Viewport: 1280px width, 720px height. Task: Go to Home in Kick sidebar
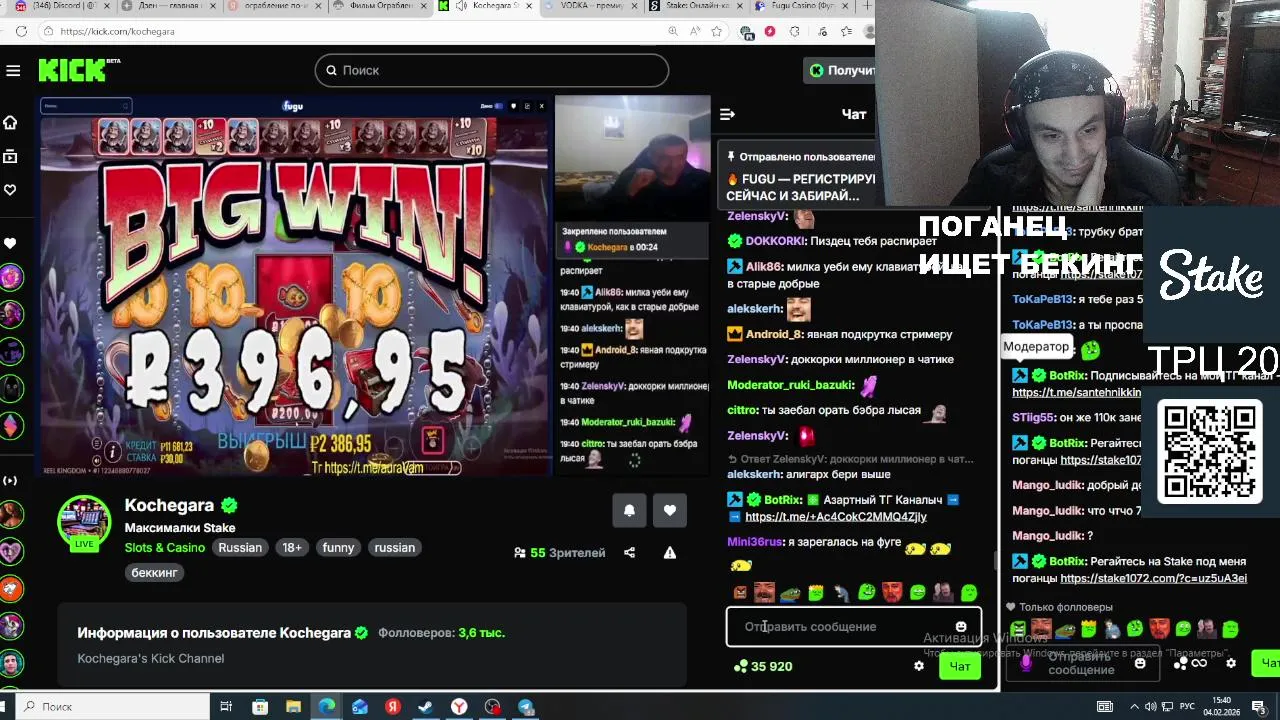[x=10, y=122]
